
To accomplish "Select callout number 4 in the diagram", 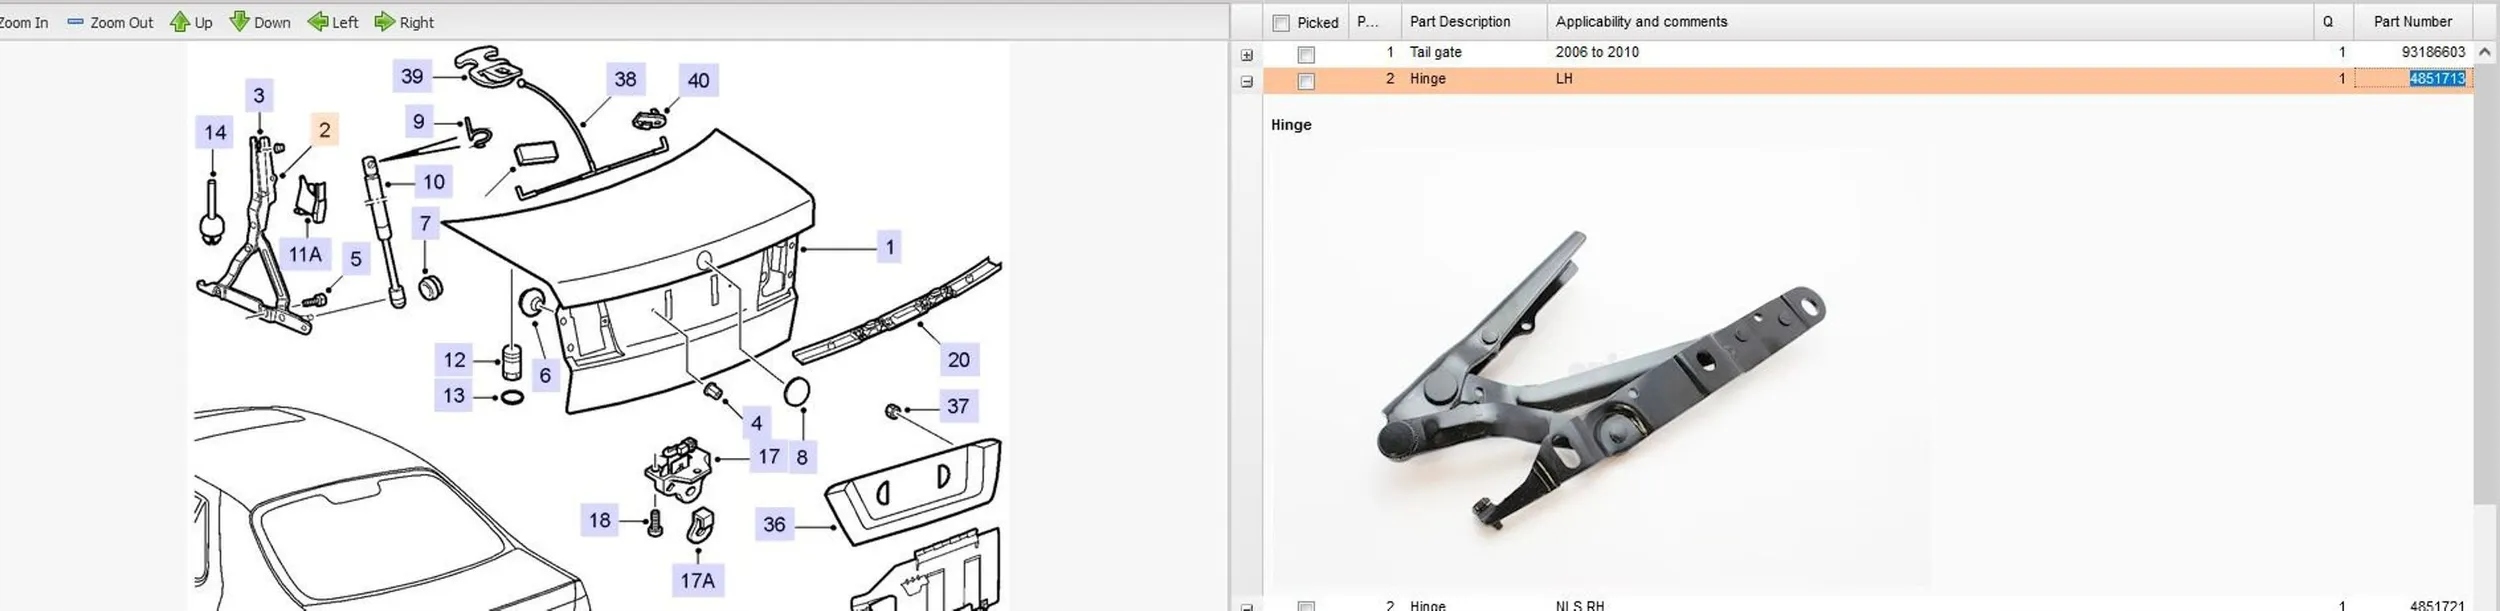I will click(x=756, y=423).
